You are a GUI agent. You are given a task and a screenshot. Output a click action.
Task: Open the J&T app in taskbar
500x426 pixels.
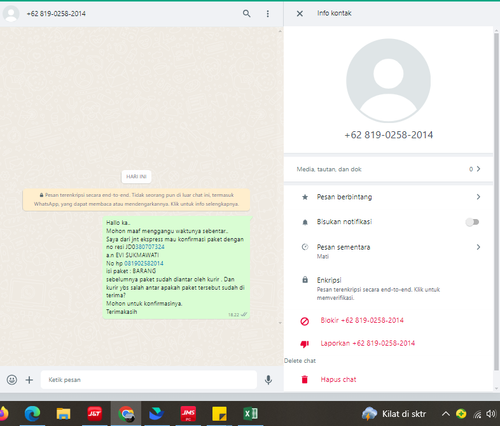click(95, 414)
